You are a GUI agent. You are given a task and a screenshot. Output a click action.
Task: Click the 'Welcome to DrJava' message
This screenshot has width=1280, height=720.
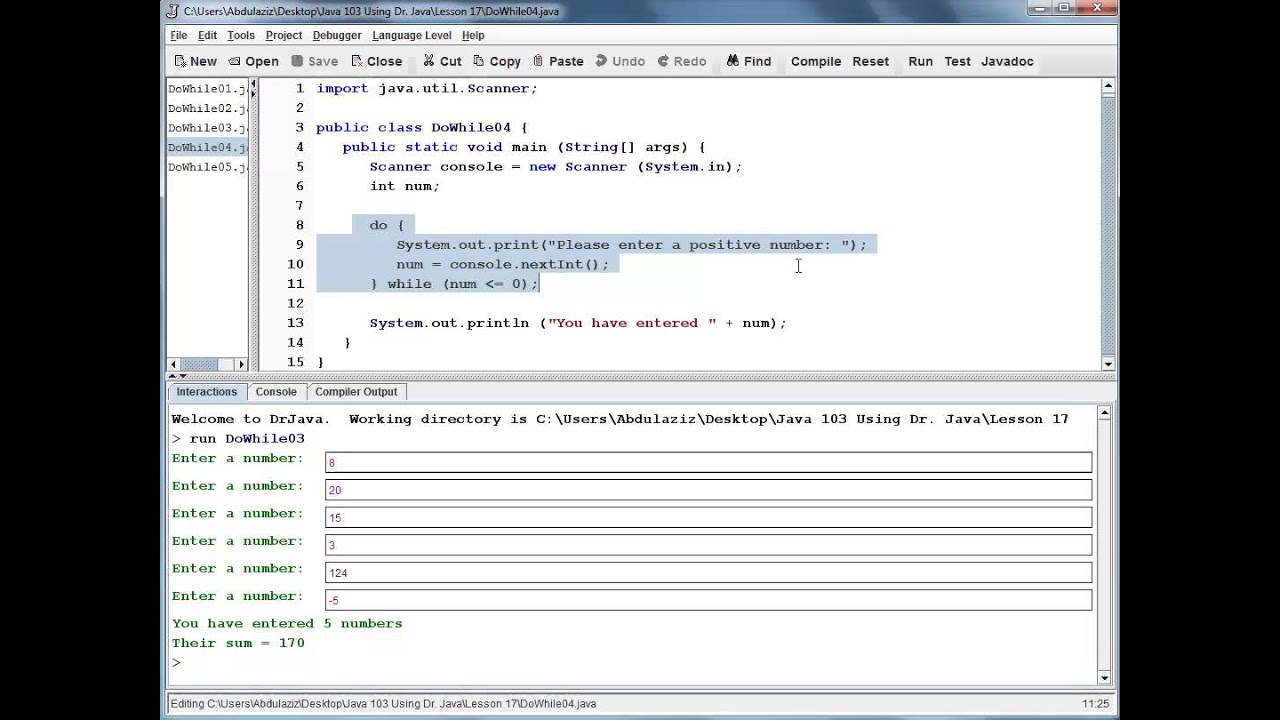click(x=620, y=419)
